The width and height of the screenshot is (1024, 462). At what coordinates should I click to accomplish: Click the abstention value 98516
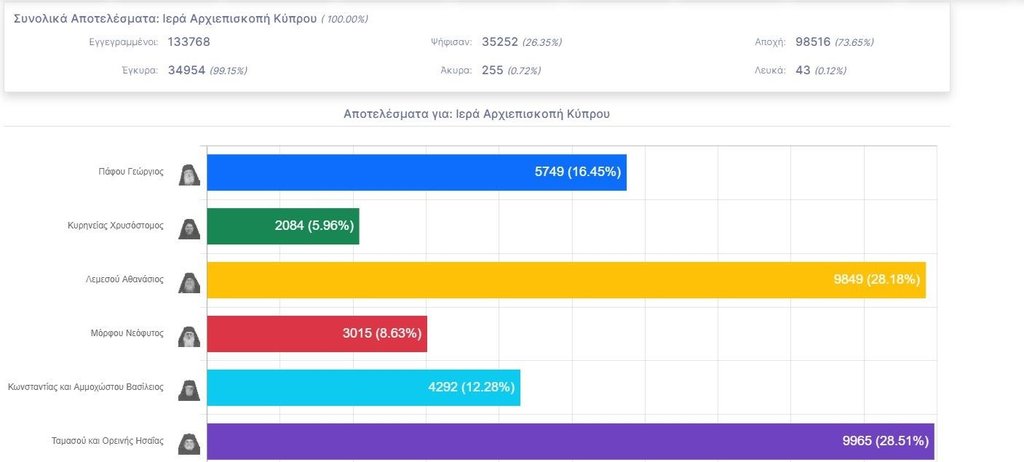(813, 42)
